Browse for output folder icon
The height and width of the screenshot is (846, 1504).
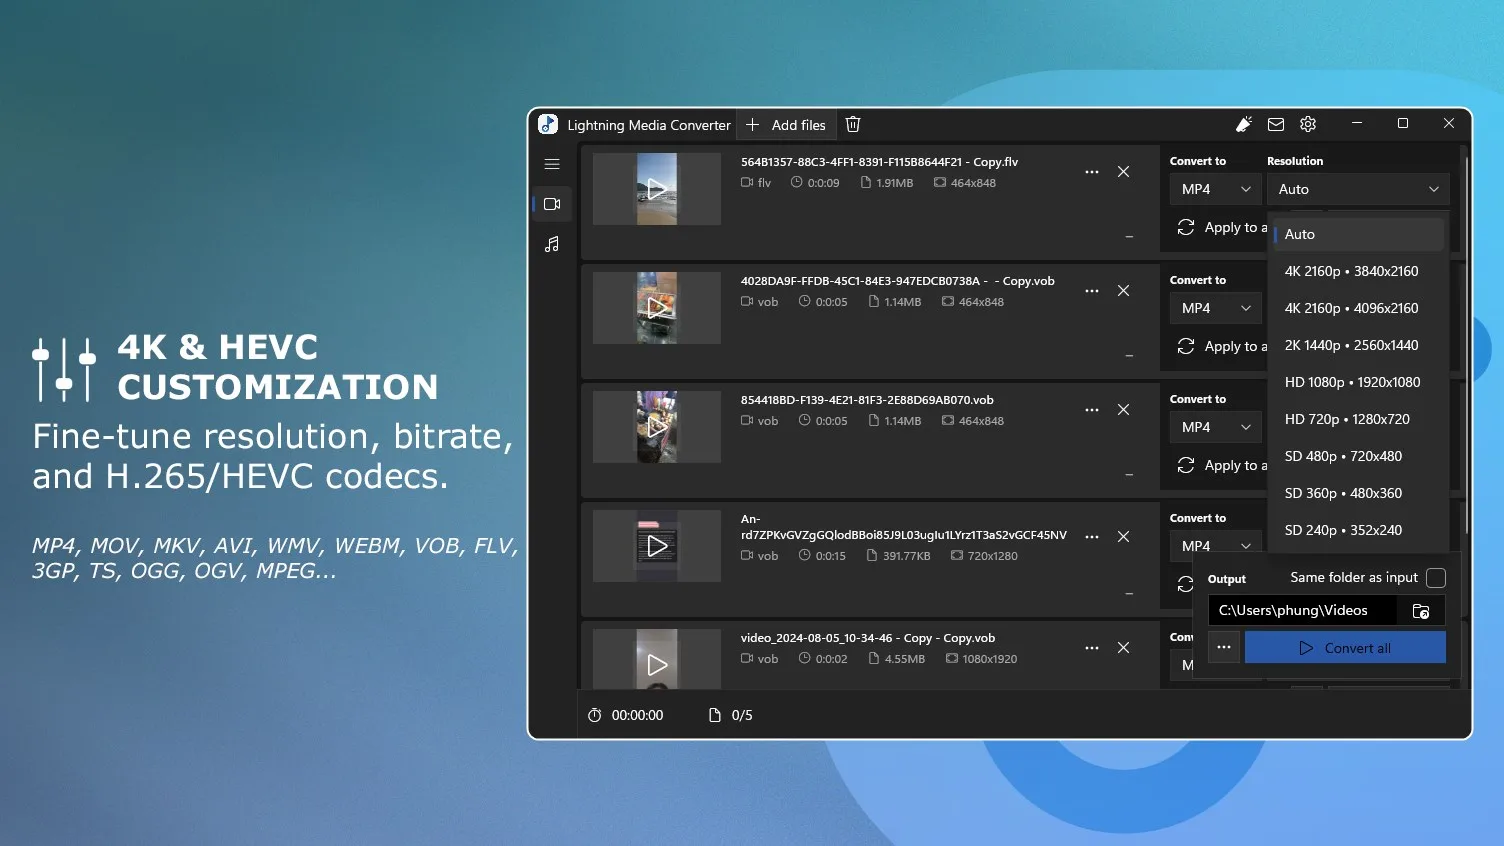point(1421,611)
